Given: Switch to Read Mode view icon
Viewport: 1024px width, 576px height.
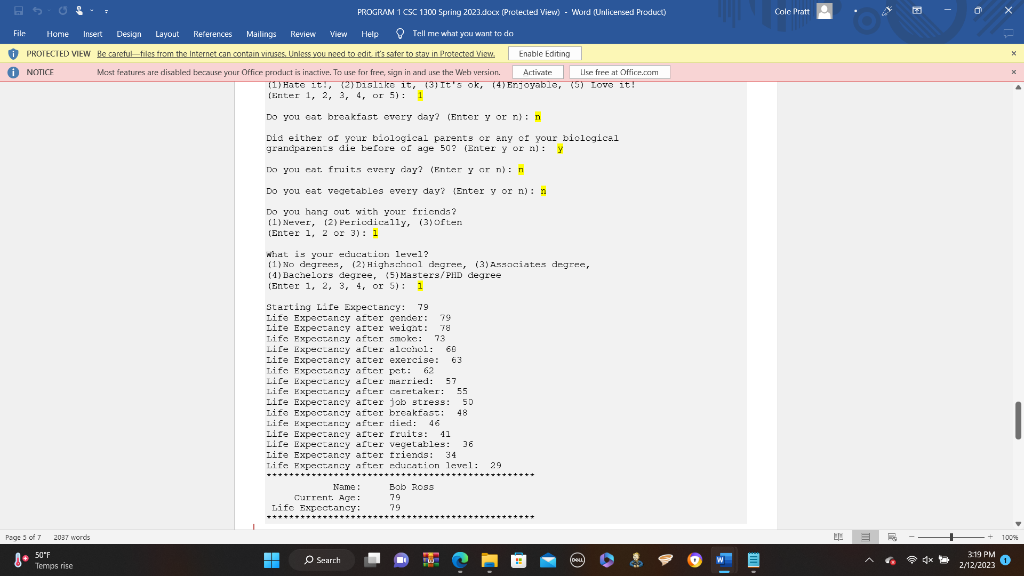Looking at the screenshot, I should coord(839,537).
